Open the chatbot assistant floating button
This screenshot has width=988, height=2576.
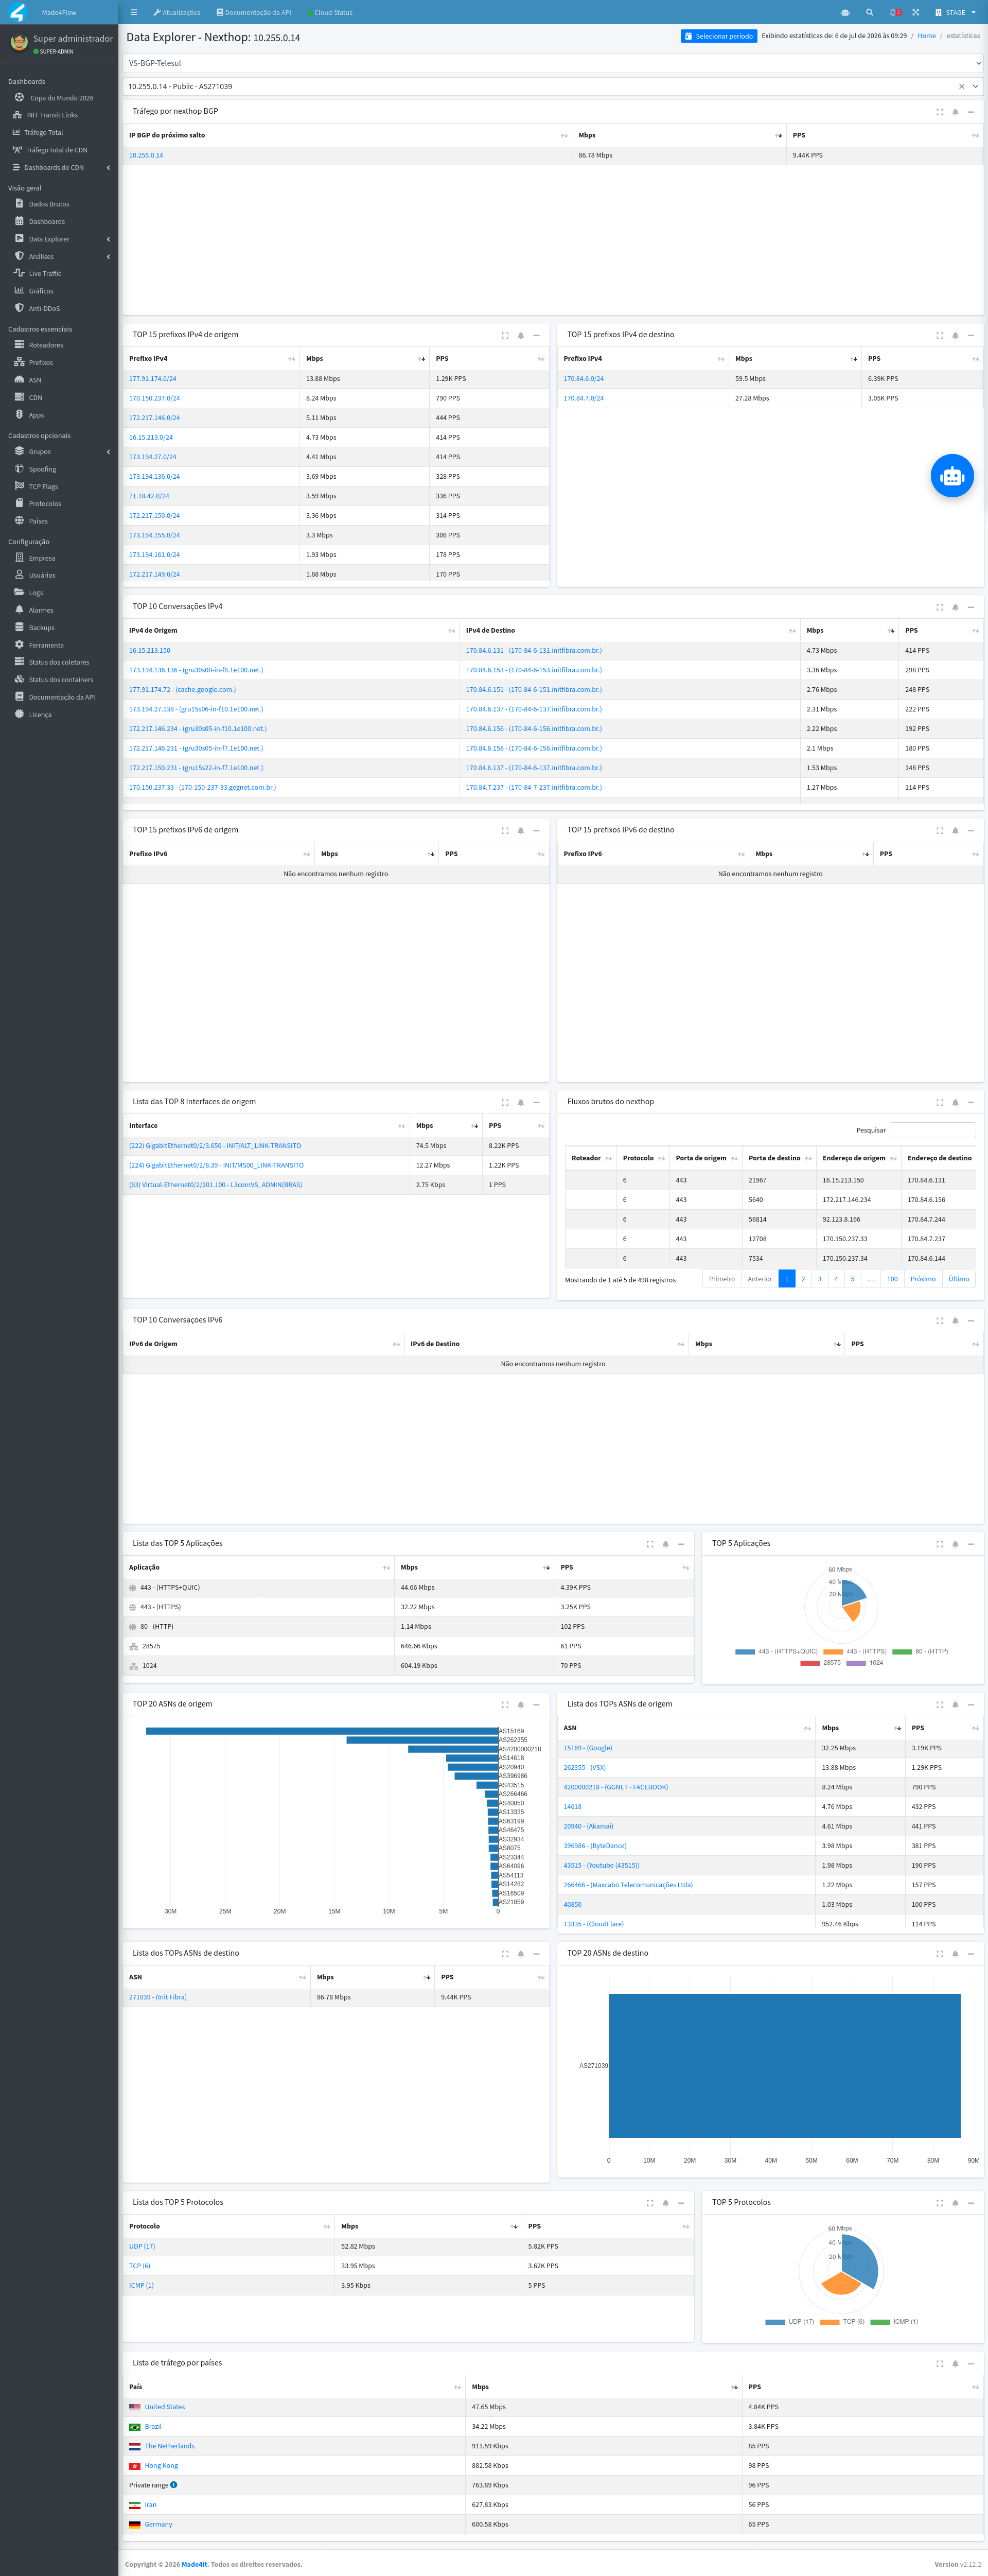click(951, 476)
